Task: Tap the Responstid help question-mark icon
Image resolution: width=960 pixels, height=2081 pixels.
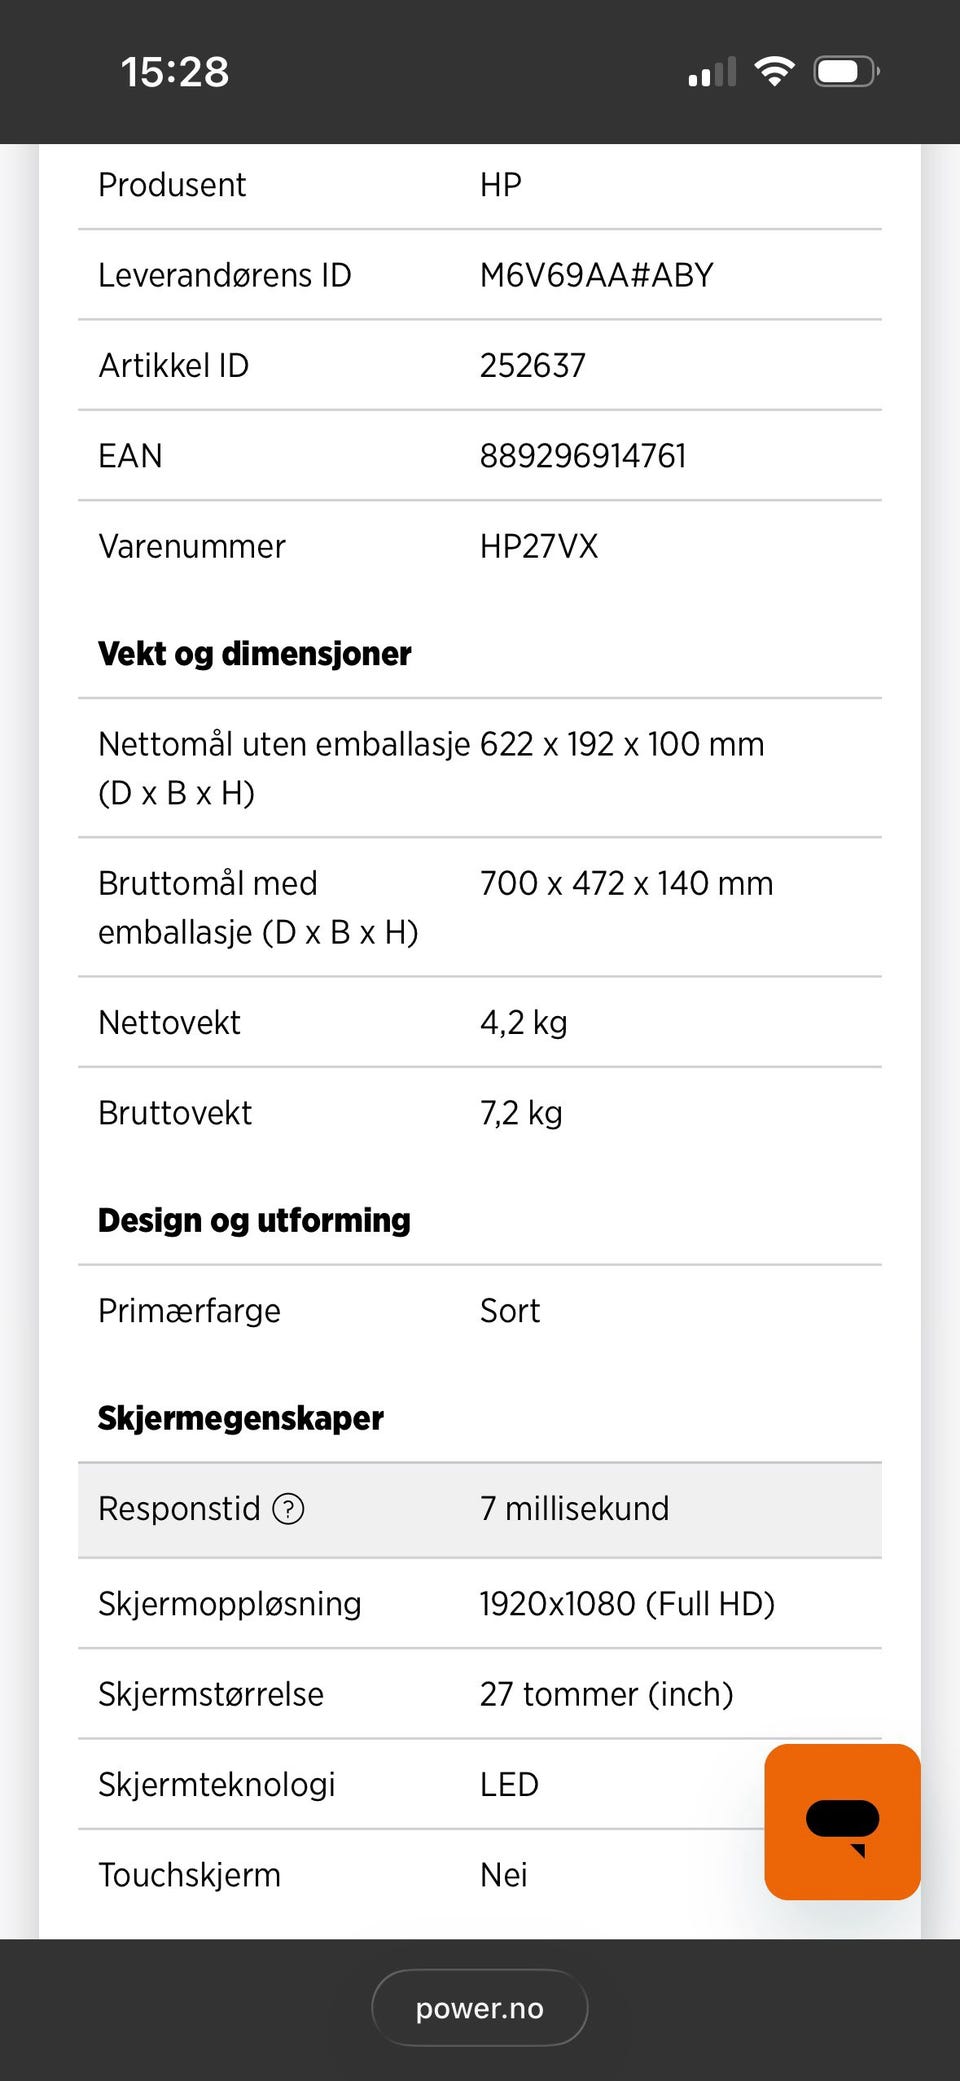Action: 289,1508
